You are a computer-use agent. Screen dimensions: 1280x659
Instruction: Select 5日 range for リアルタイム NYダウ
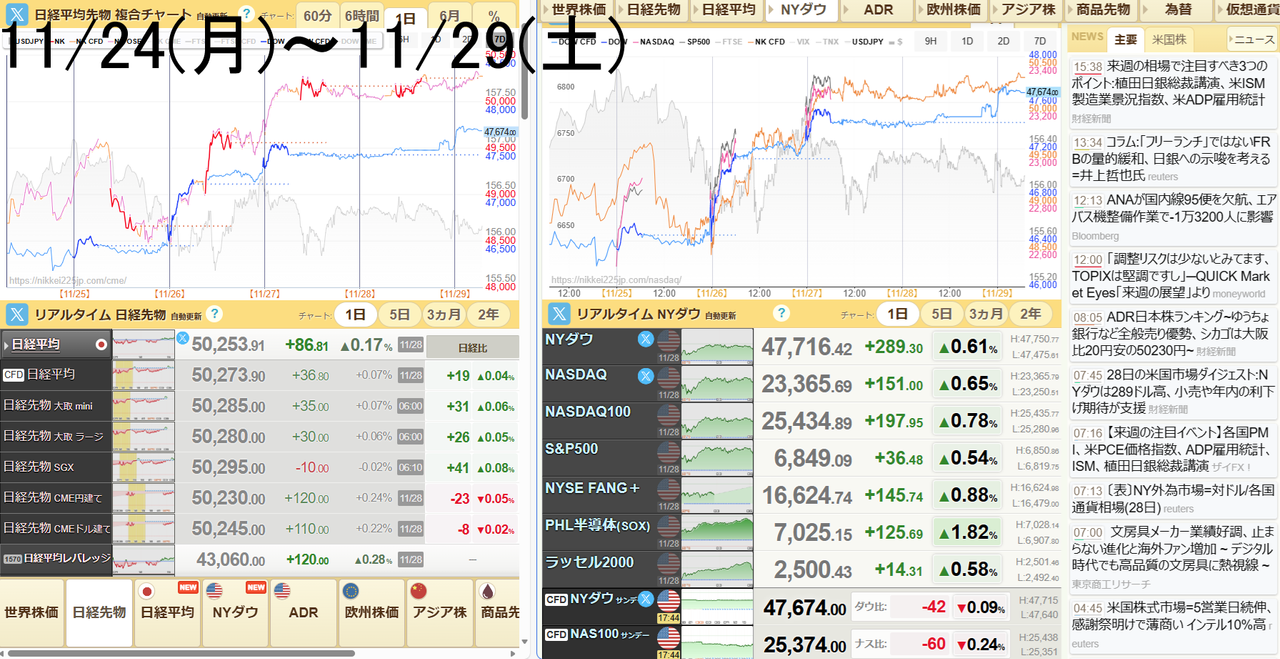click(x=942, y=314)
